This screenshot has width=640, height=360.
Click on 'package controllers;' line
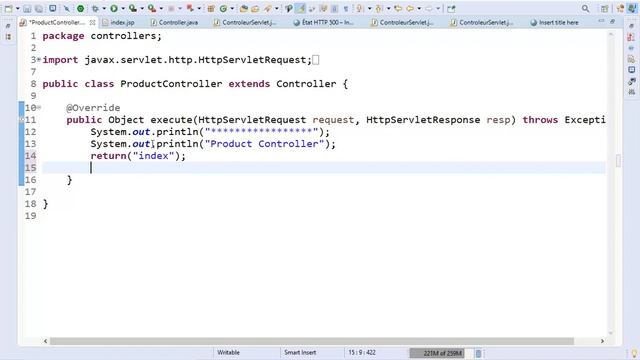(x=102, y=36)
